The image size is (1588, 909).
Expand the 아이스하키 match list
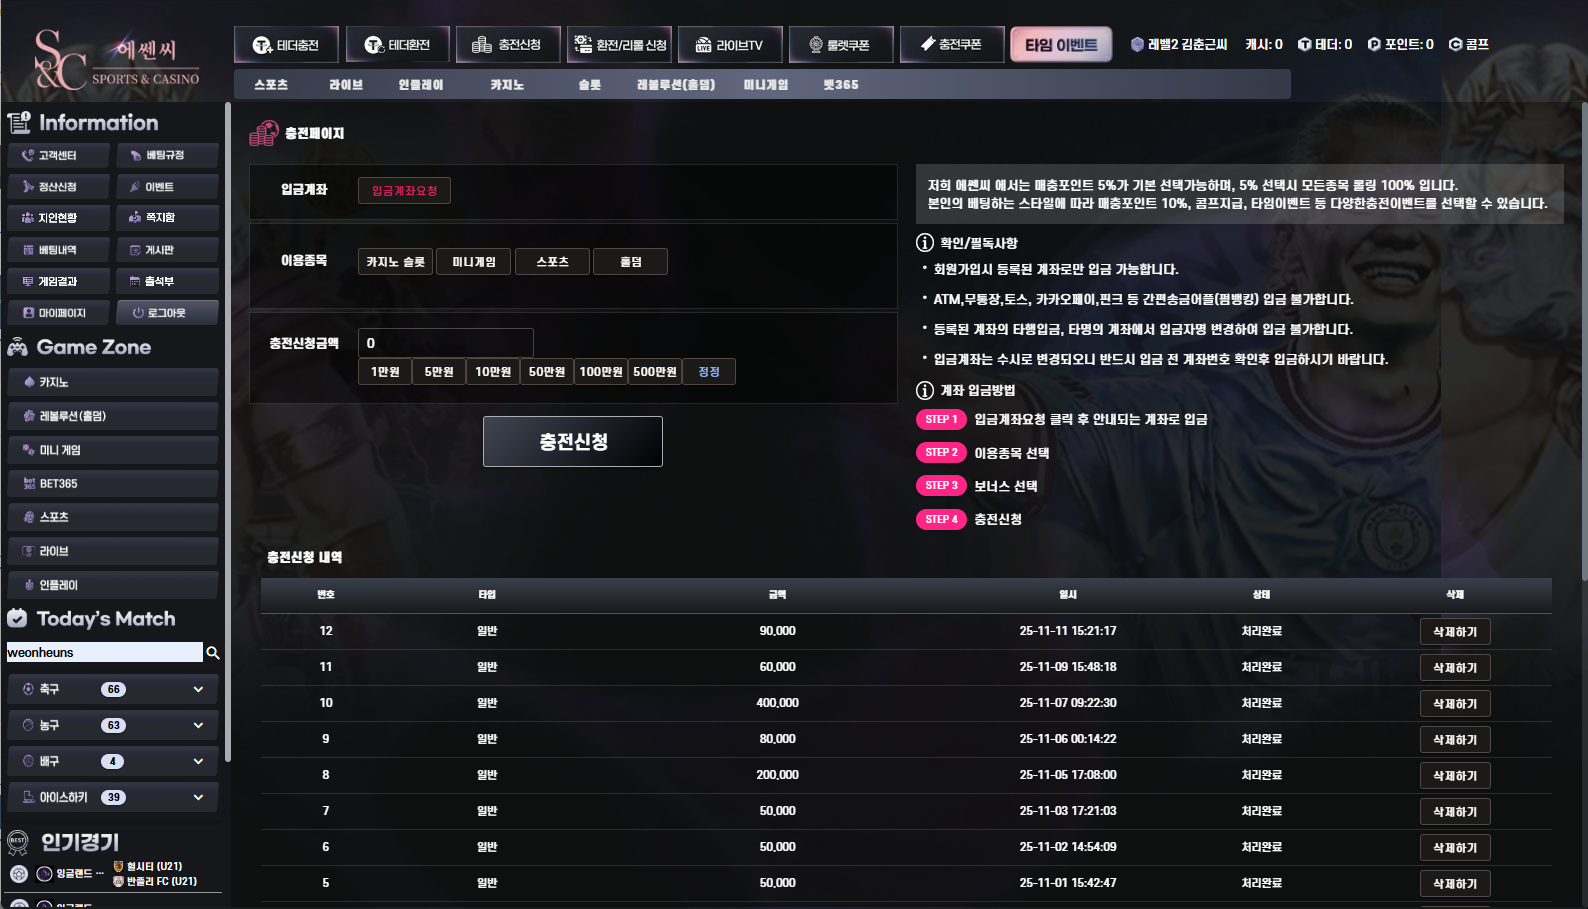198,798
